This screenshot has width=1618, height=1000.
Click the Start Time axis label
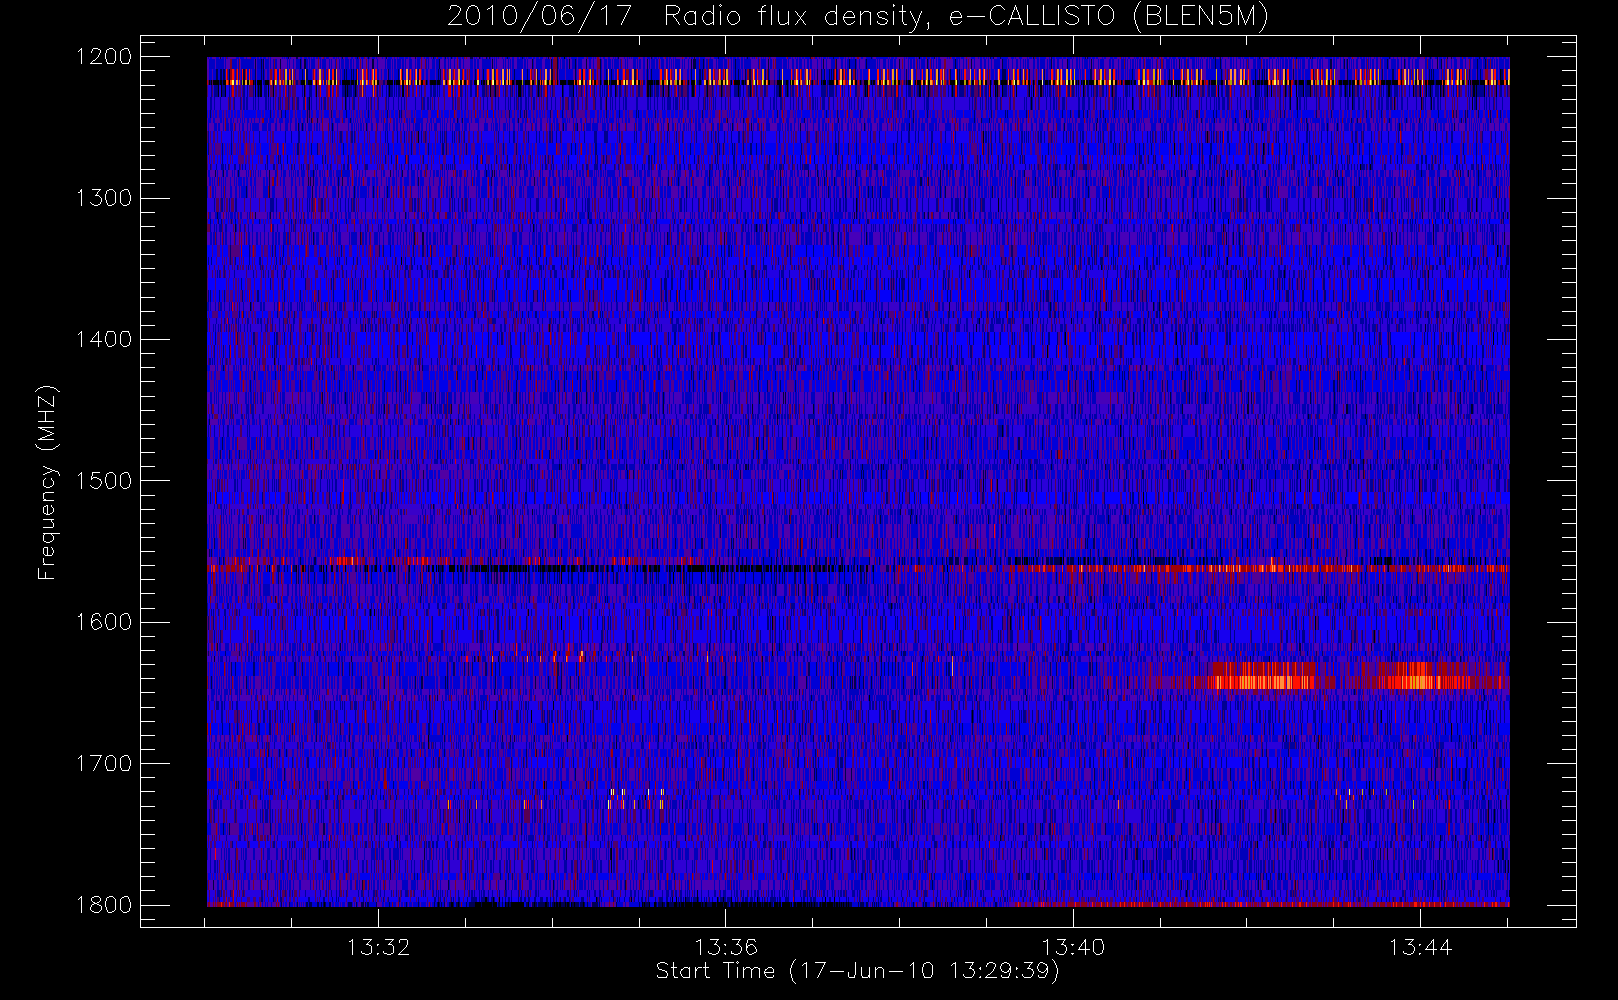[x=857, y=971]
